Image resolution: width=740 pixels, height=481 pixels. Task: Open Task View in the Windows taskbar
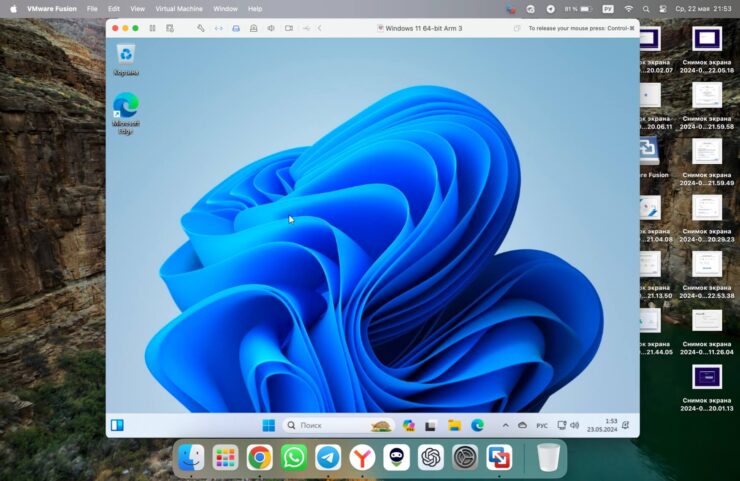(430, 426)
